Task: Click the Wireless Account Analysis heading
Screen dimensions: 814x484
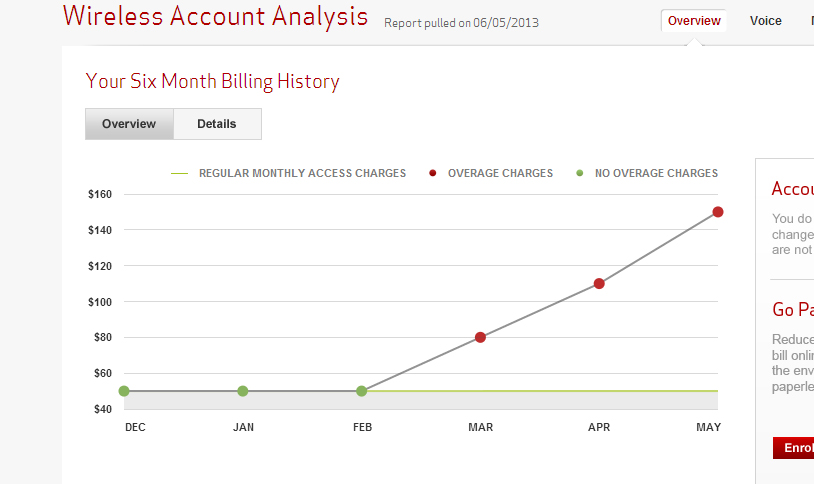Action: (x=215, y=17)
